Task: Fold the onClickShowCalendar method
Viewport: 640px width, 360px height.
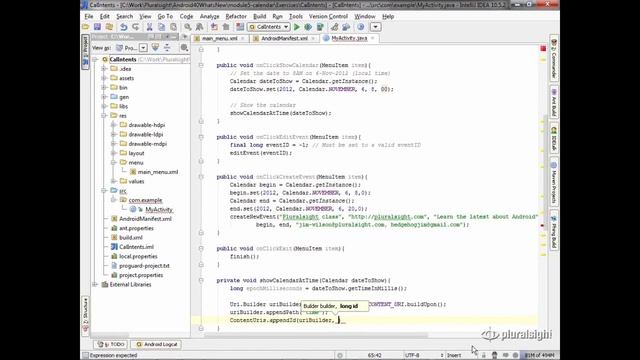Action: (x=201, y=65)
